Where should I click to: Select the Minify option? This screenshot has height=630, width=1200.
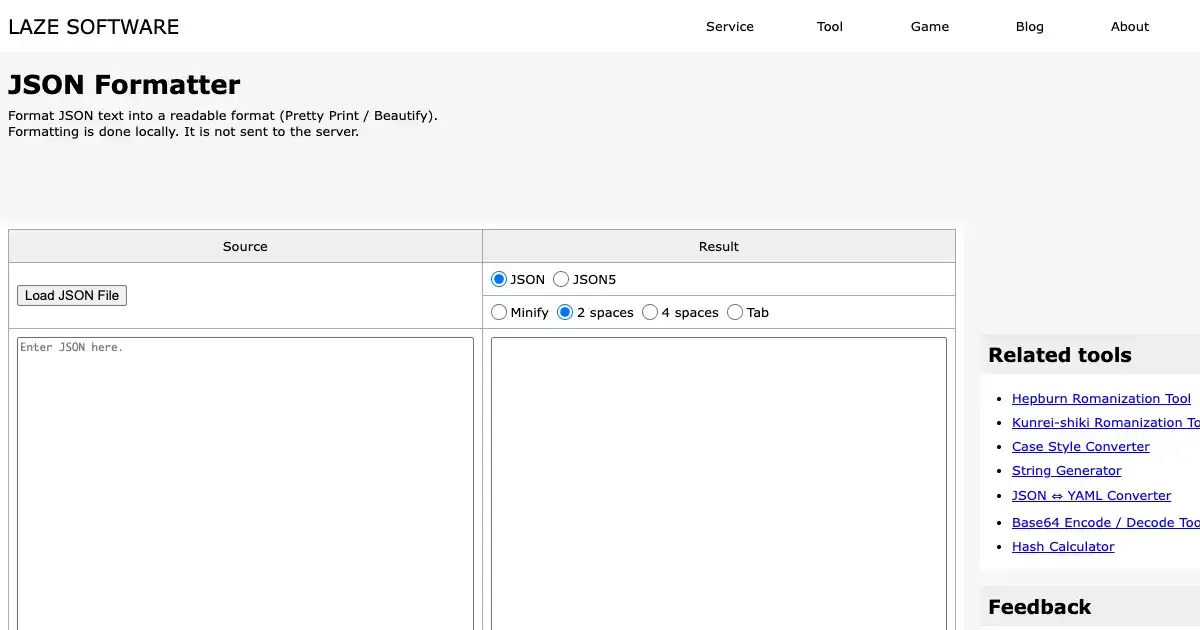click(x=500, y=313)
